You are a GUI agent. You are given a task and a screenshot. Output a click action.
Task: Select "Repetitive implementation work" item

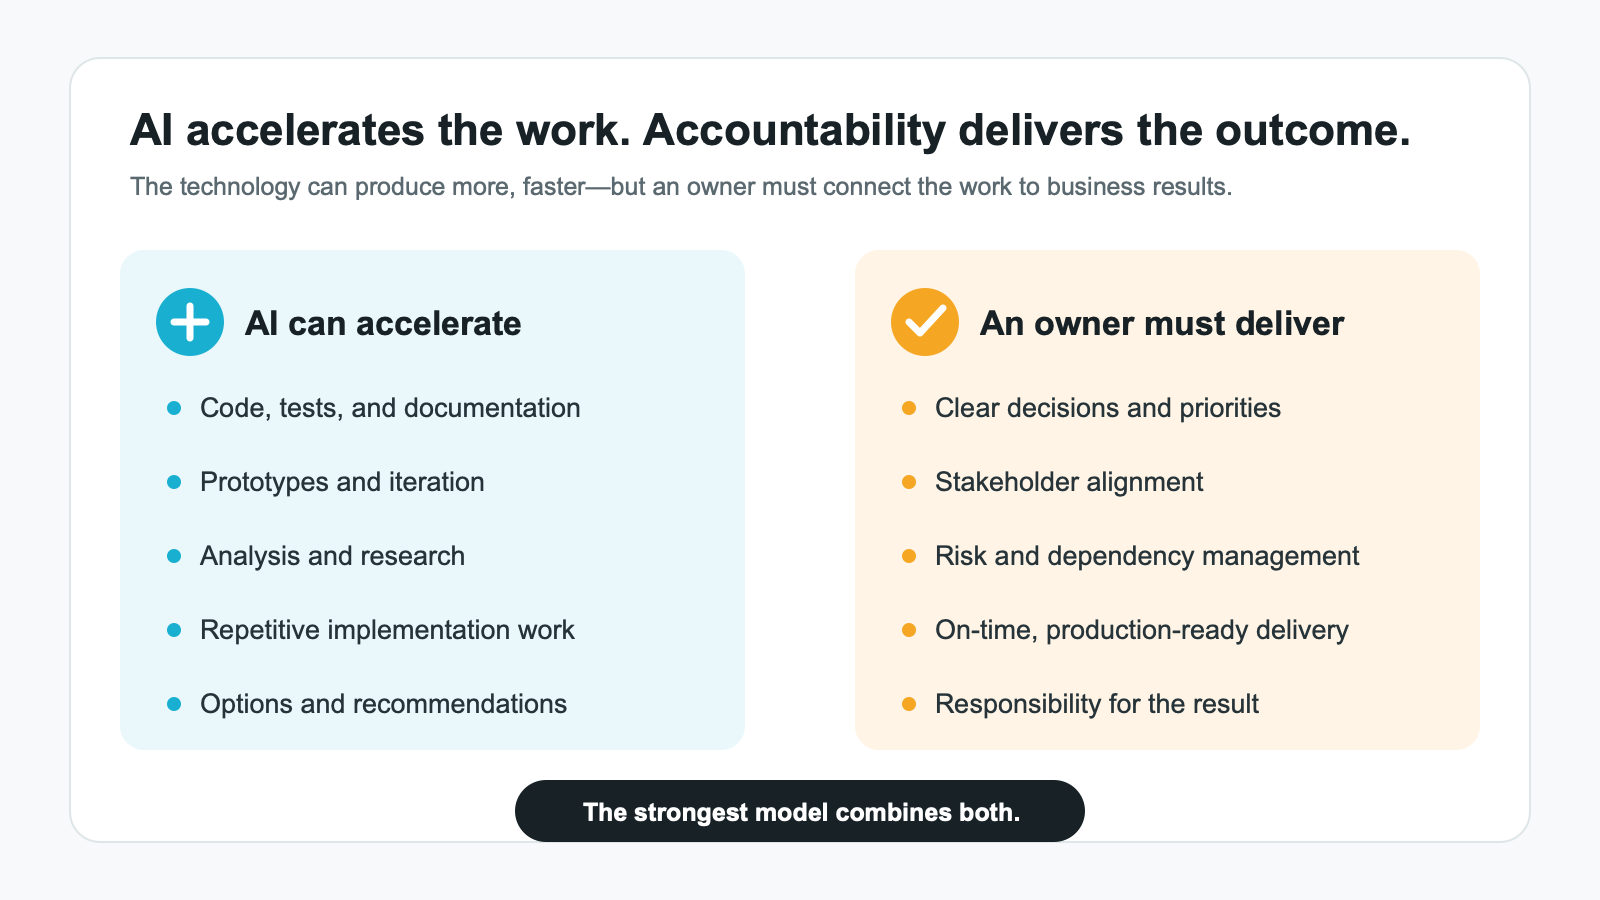(x=387, y=630)
